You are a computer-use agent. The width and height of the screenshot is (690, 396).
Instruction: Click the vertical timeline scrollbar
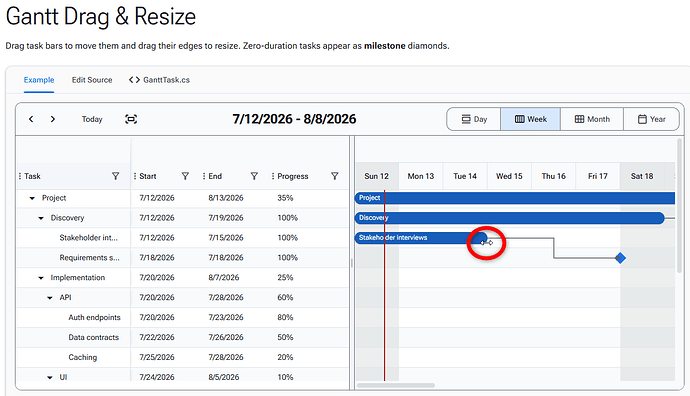click(x=680, y=205)
